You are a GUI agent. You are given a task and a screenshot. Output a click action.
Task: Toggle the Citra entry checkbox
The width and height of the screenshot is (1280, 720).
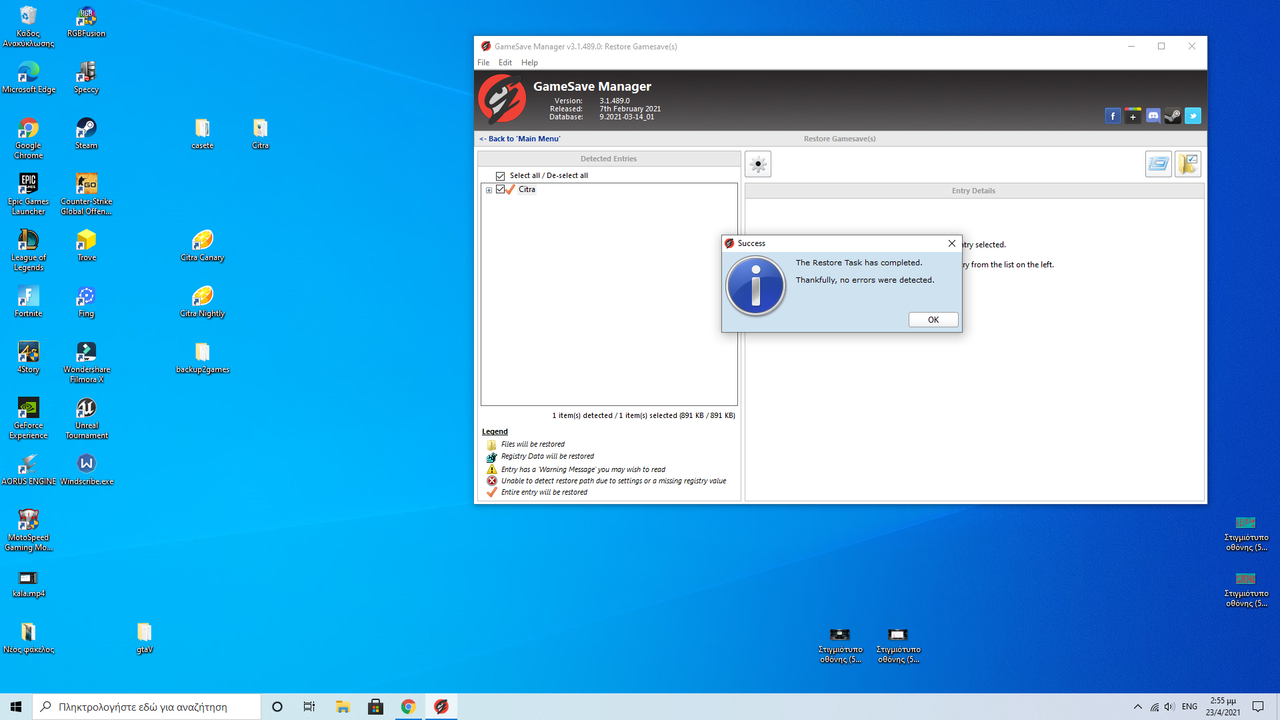[501, 189]
